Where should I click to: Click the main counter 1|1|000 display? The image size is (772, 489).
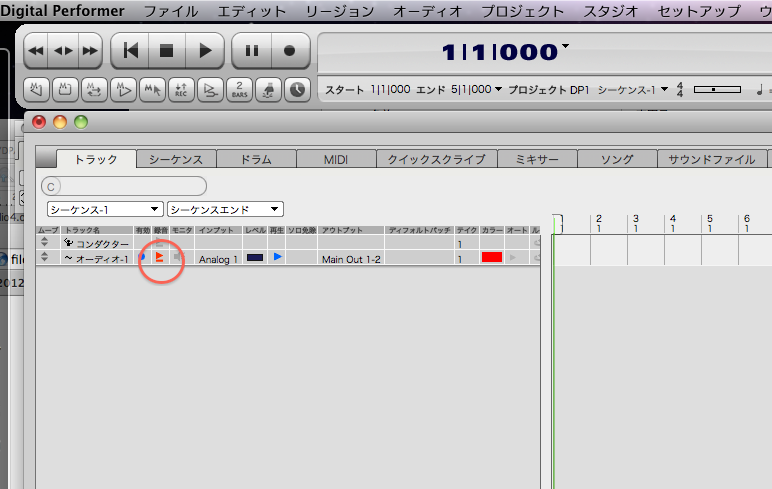[x=499, y=52]
